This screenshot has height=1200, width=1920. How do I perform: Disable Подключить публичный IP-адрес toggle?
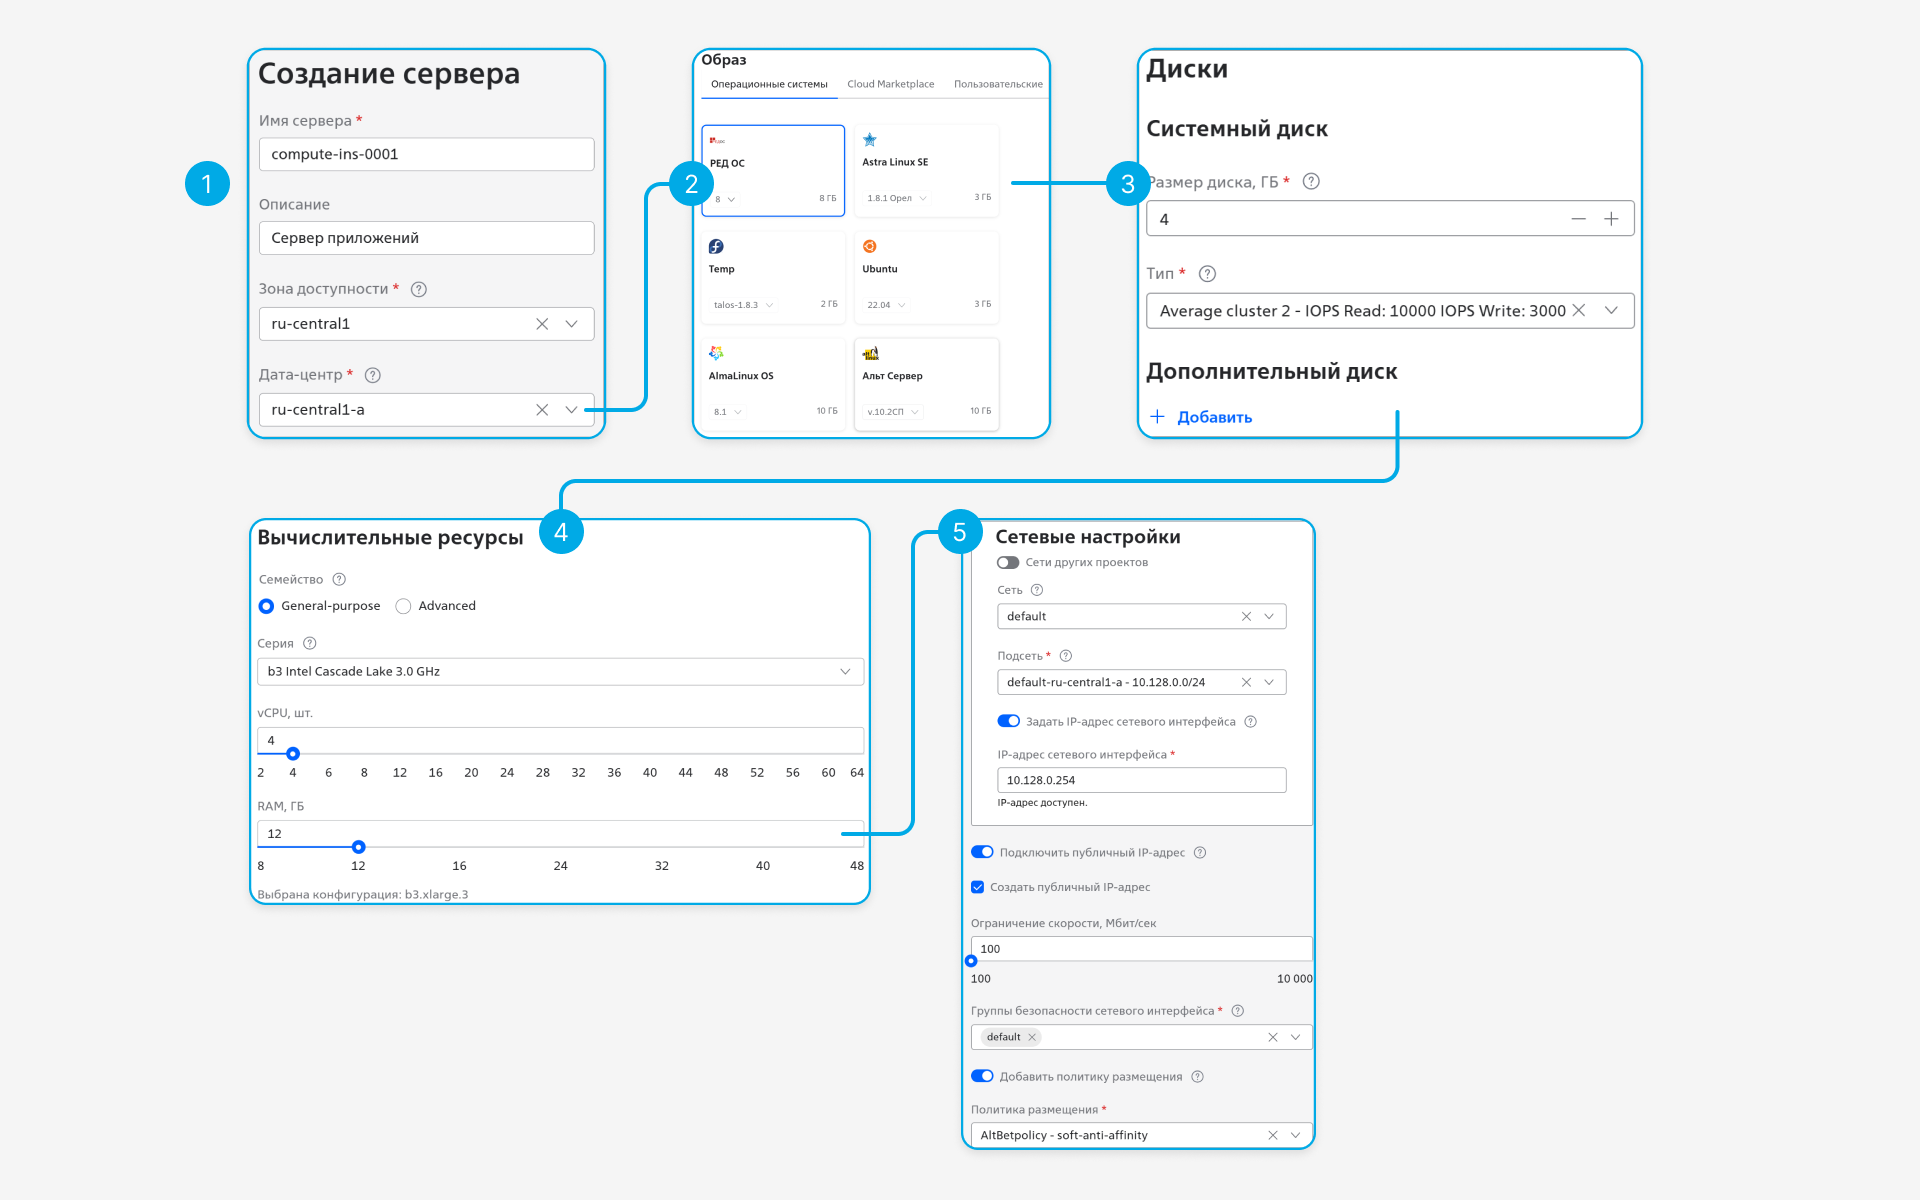[982, 853]
